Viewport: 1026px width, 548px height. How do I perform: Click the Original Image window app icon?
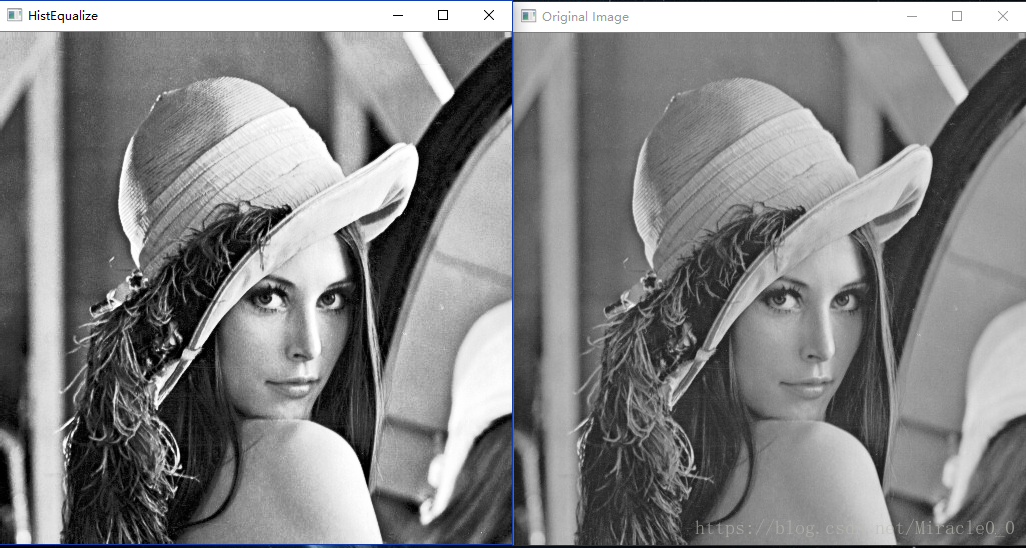click(x=528, y=16)
